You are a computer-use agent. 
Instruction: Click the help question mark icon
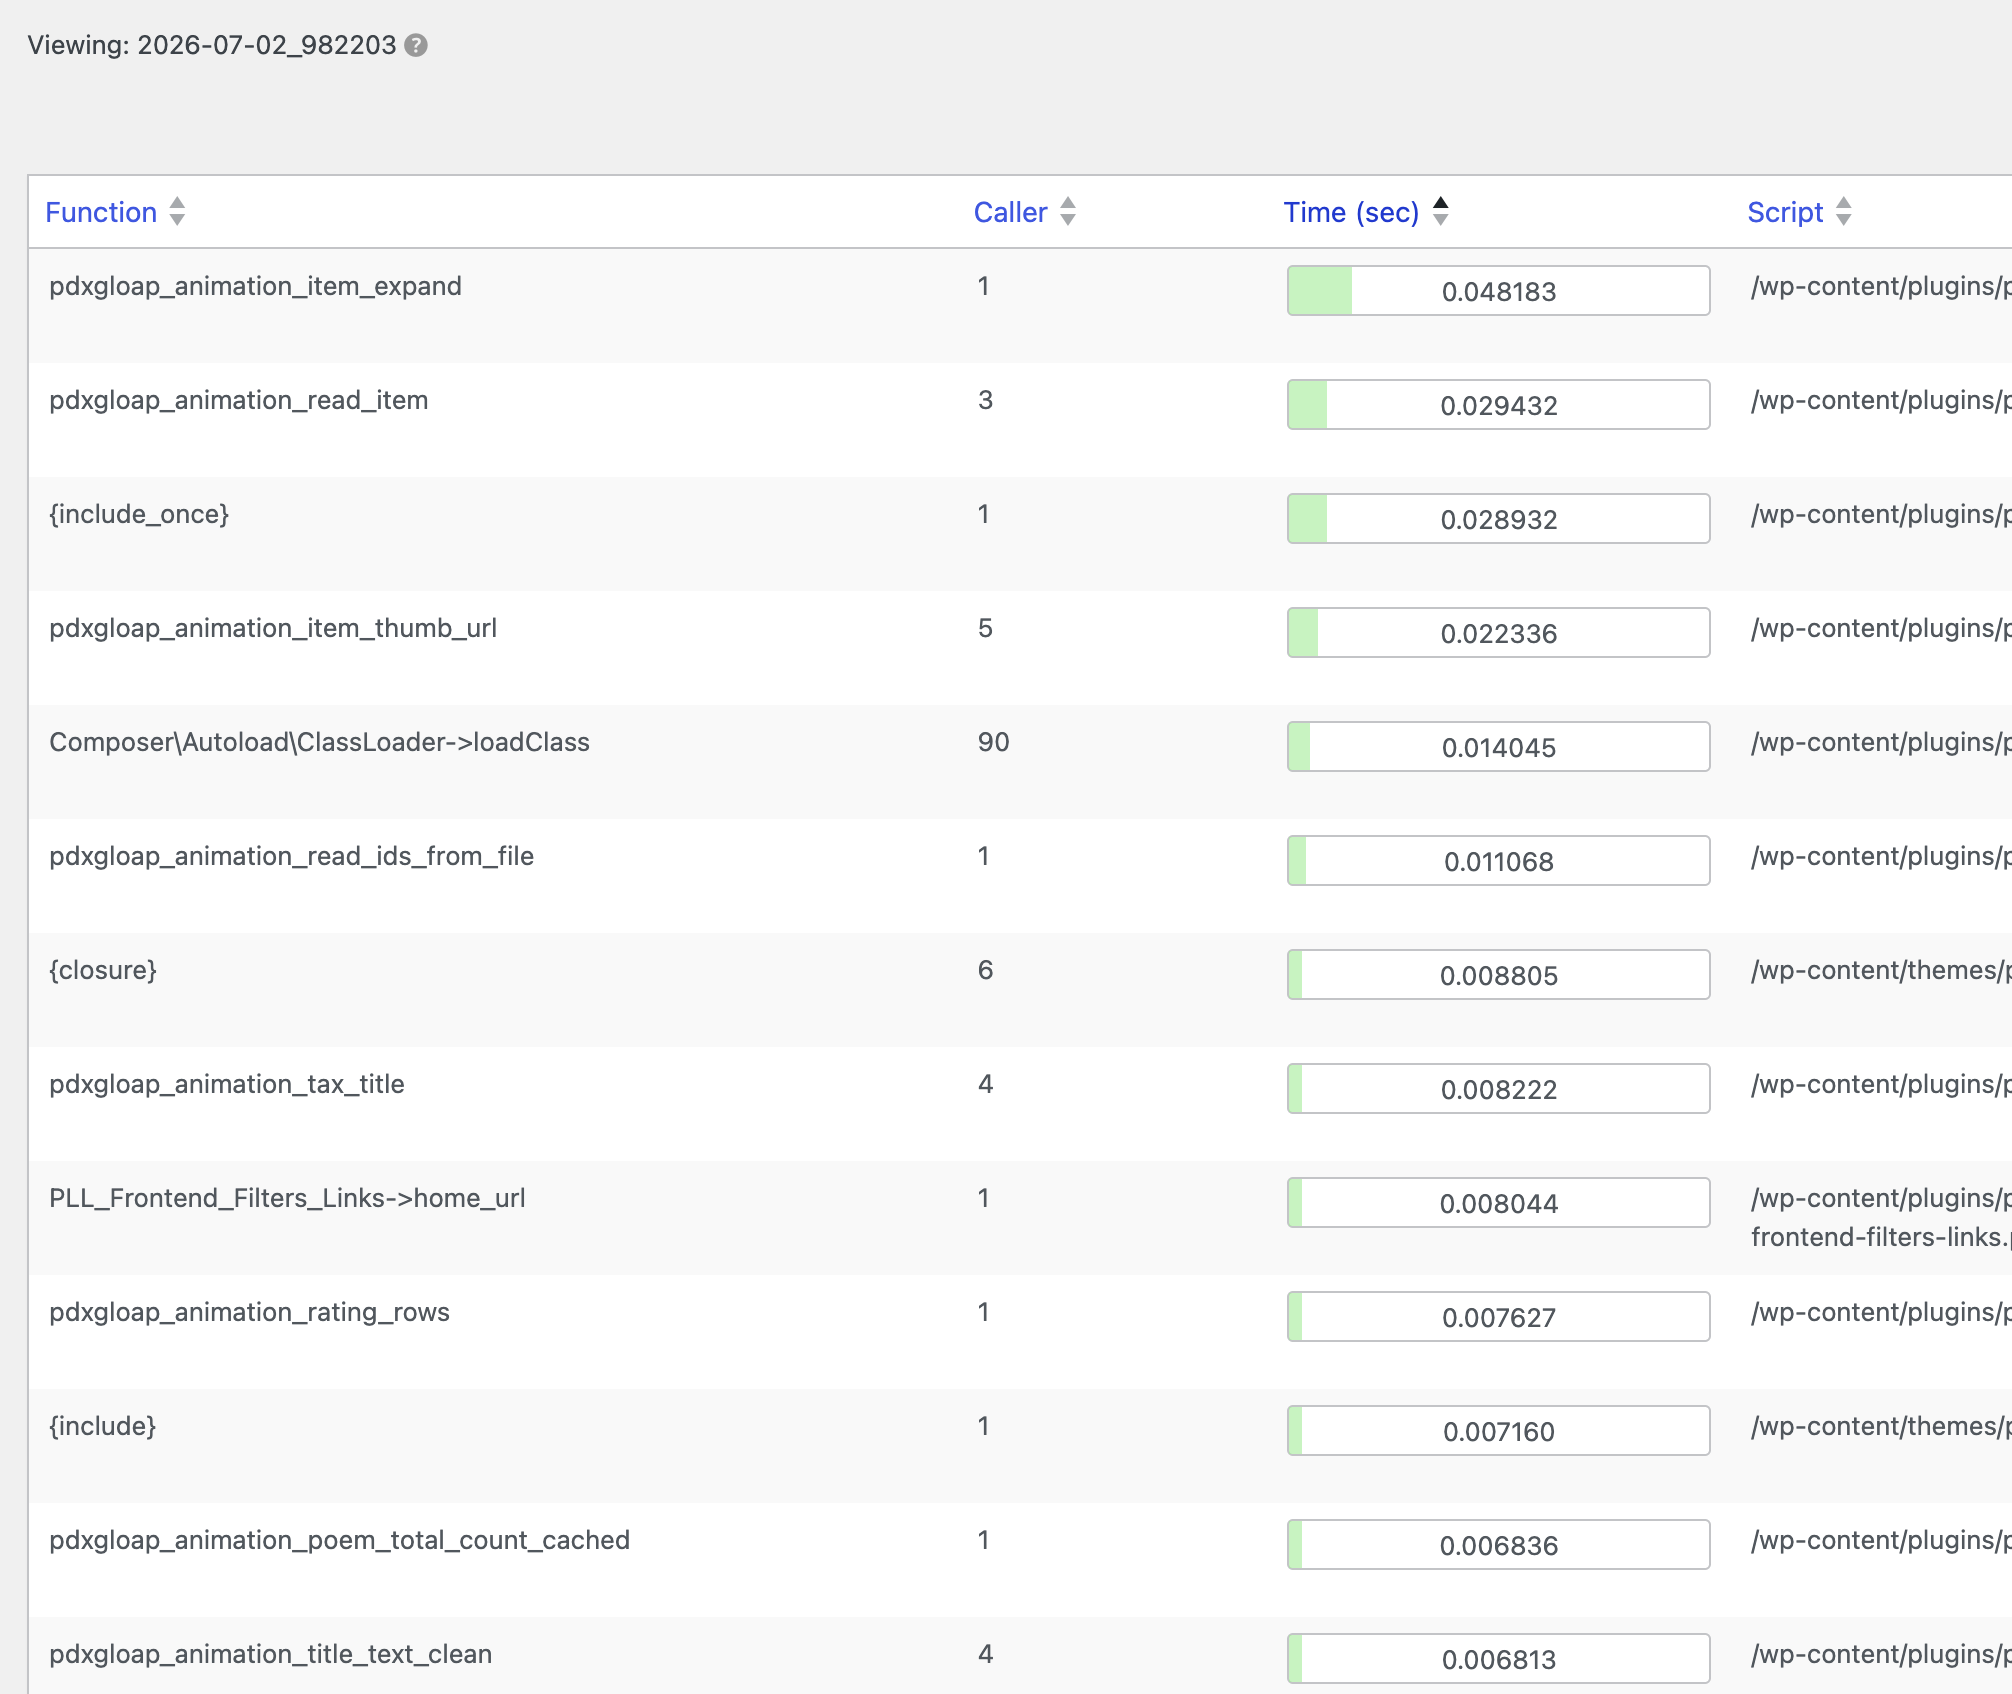pyautogui.click(x=416, y=45)
